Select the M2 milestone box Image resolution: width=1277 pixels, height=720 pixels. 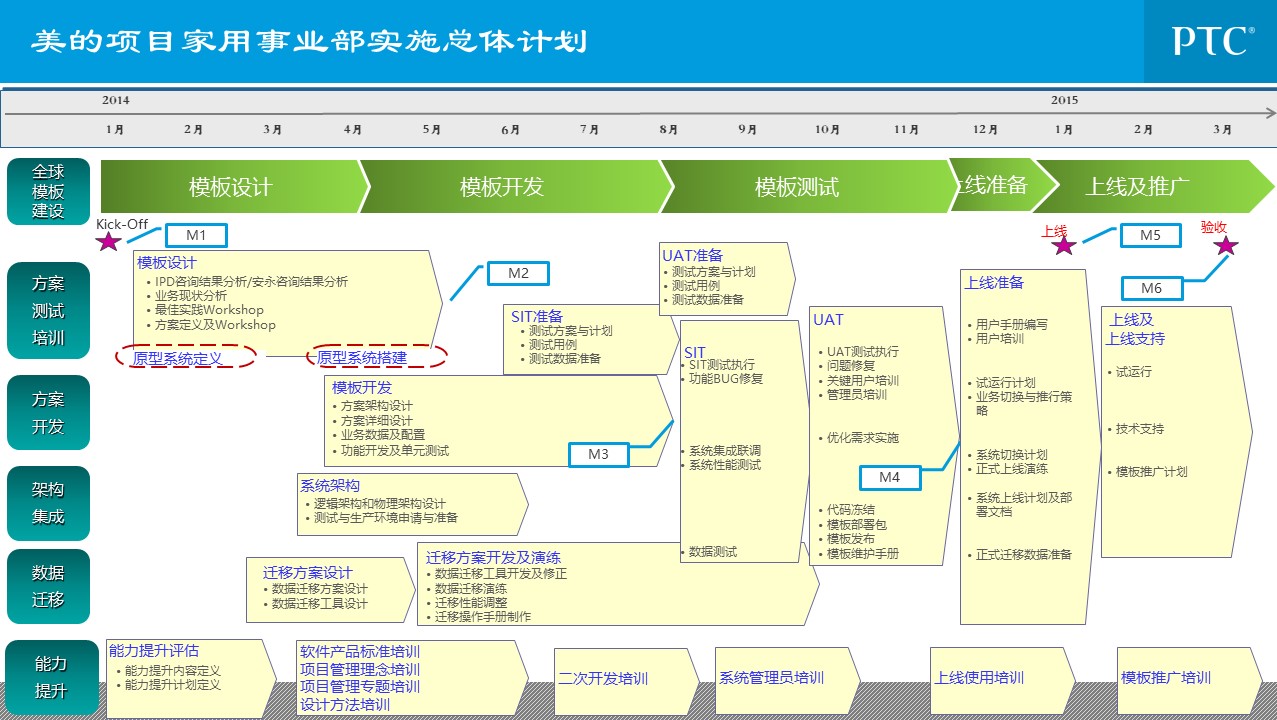click(x=518, y=273)
